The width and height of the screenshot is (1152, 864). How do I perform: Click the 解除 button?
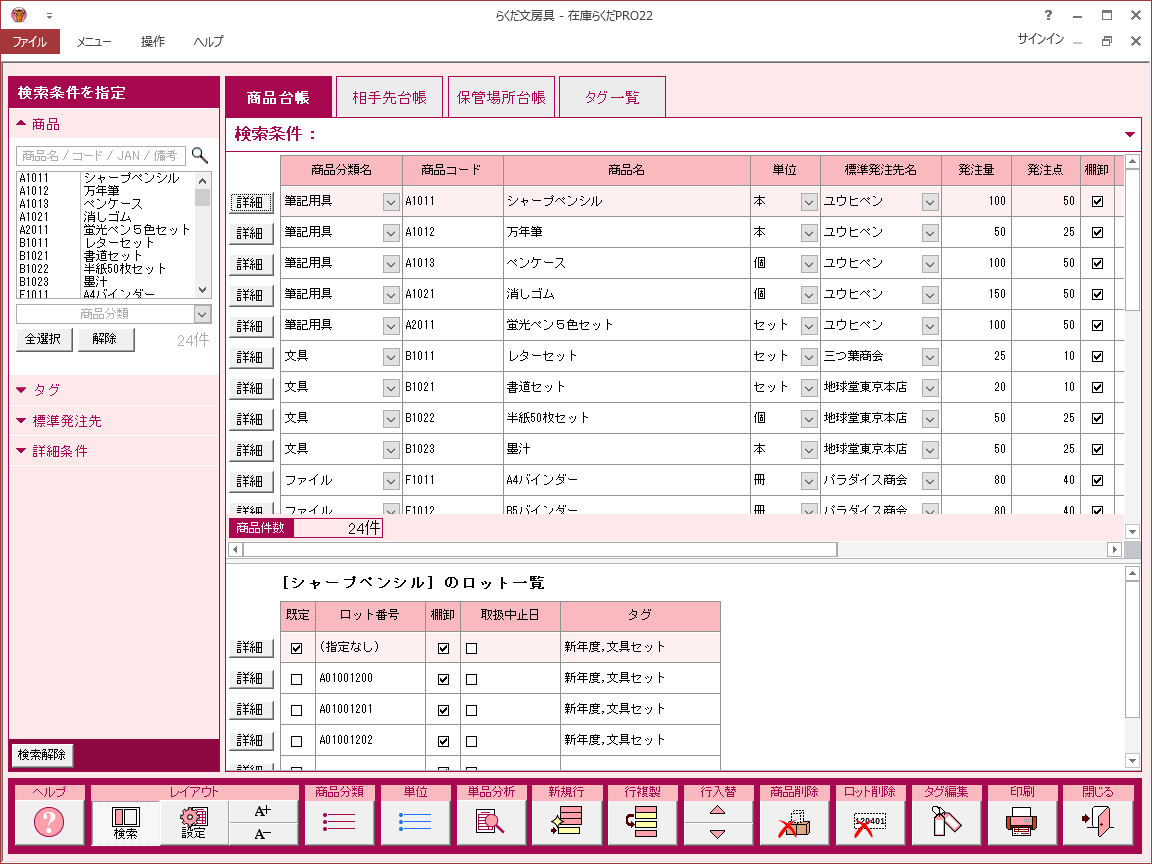point(105,339)
